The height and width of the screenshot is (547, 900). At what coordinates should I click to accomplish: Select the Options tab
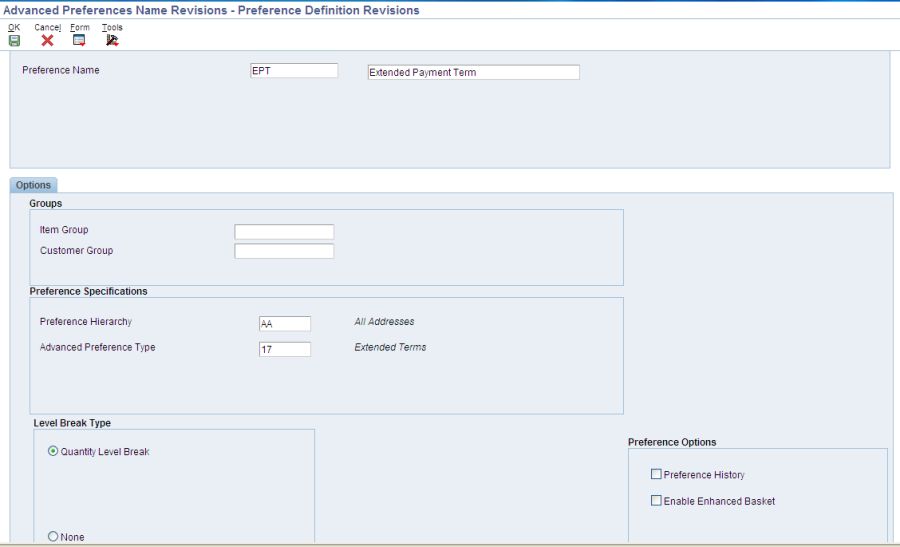coord(33,185)
